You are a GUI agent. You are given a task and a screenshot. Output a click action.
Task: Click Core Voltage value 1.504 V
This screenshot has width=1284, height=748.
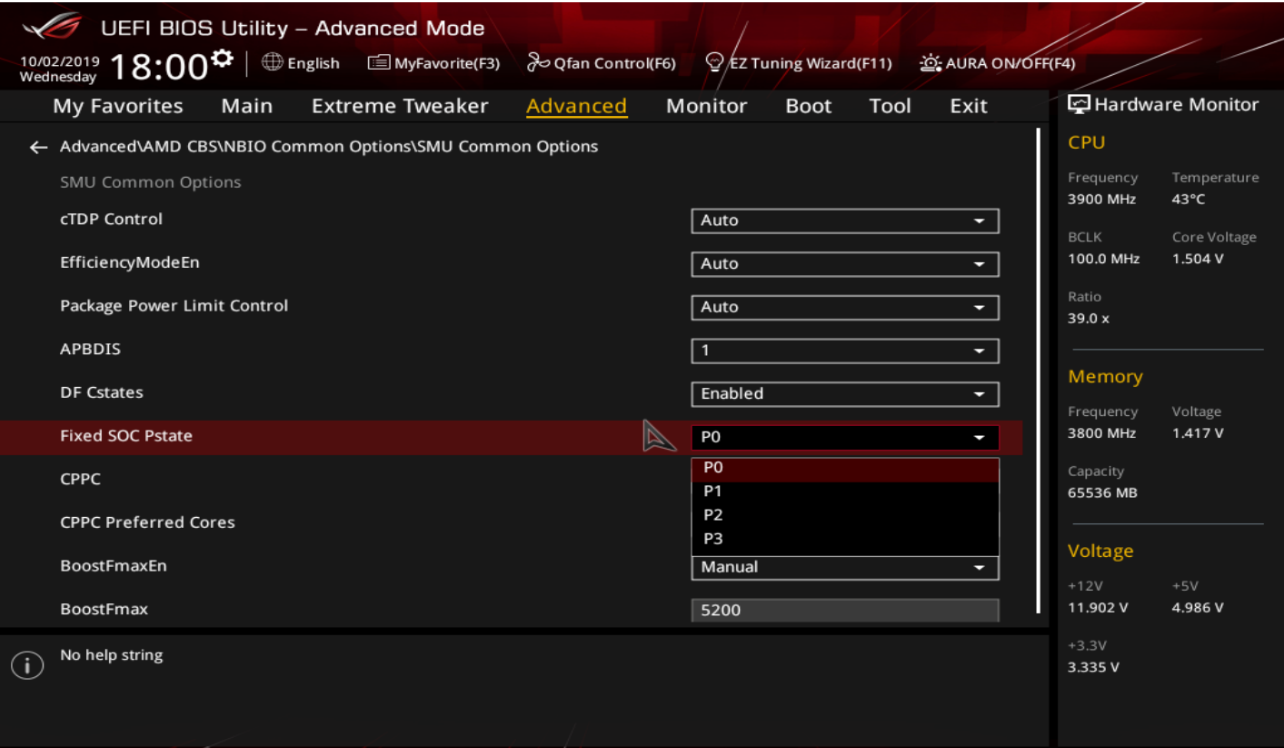(1198, 259)
